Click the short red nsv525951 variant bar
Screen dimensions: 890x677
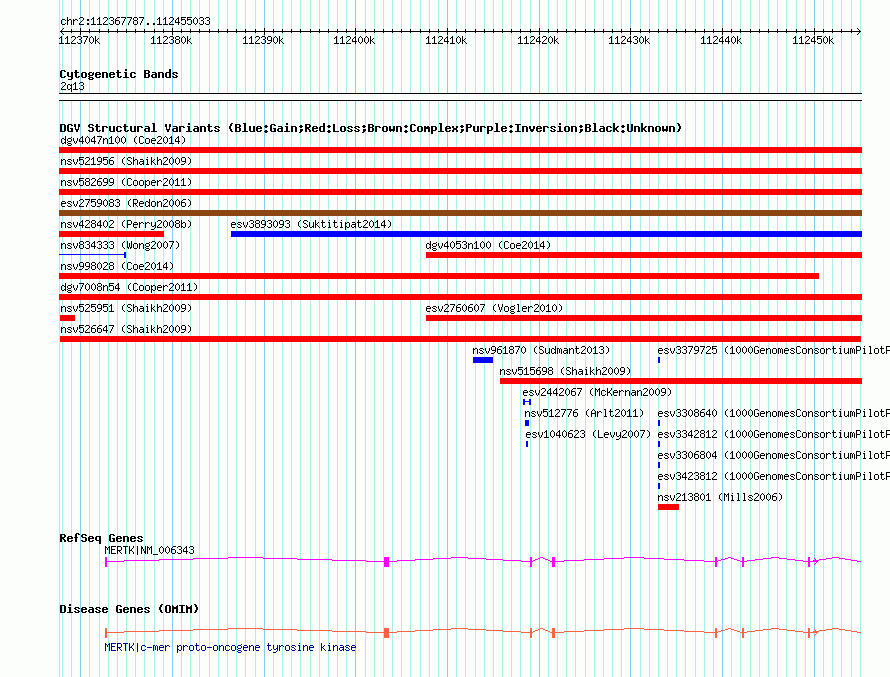tap(67, 318)
